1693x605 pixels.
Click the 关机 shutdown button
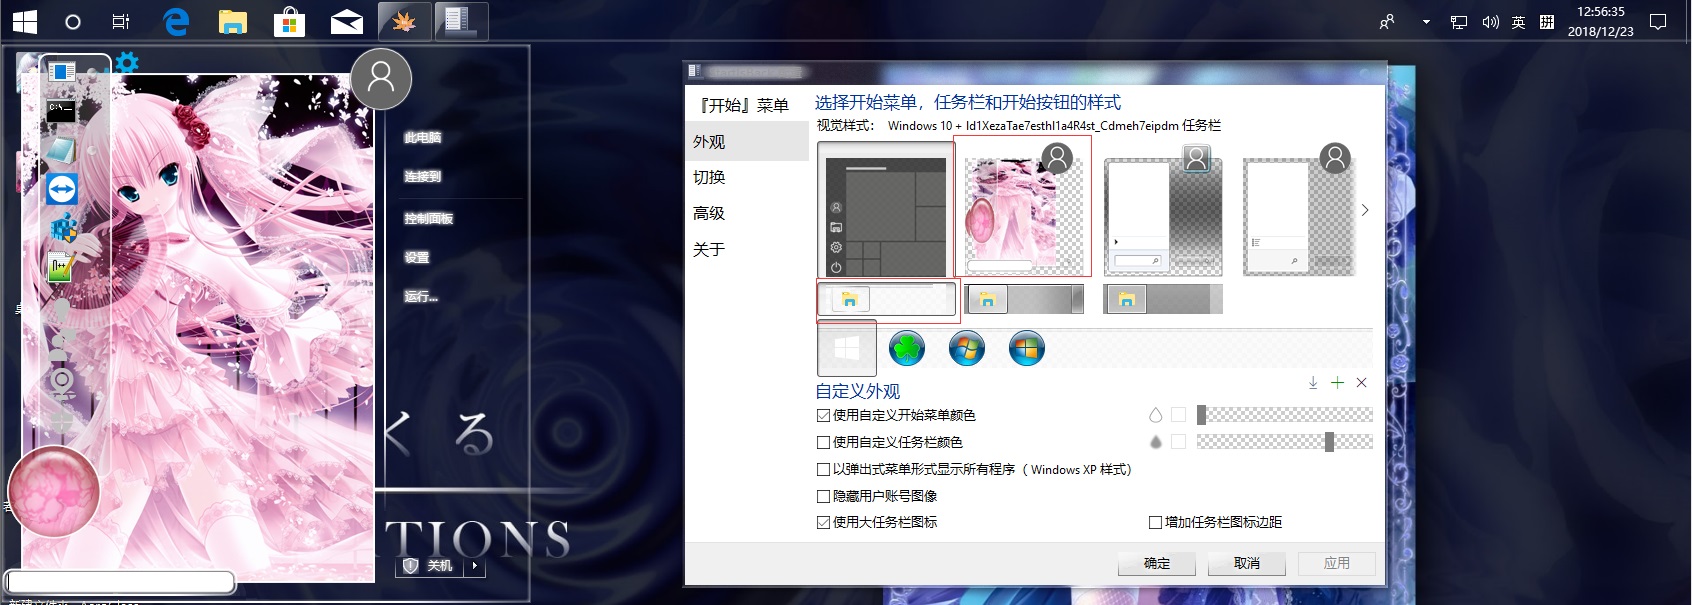click(430, 566)
